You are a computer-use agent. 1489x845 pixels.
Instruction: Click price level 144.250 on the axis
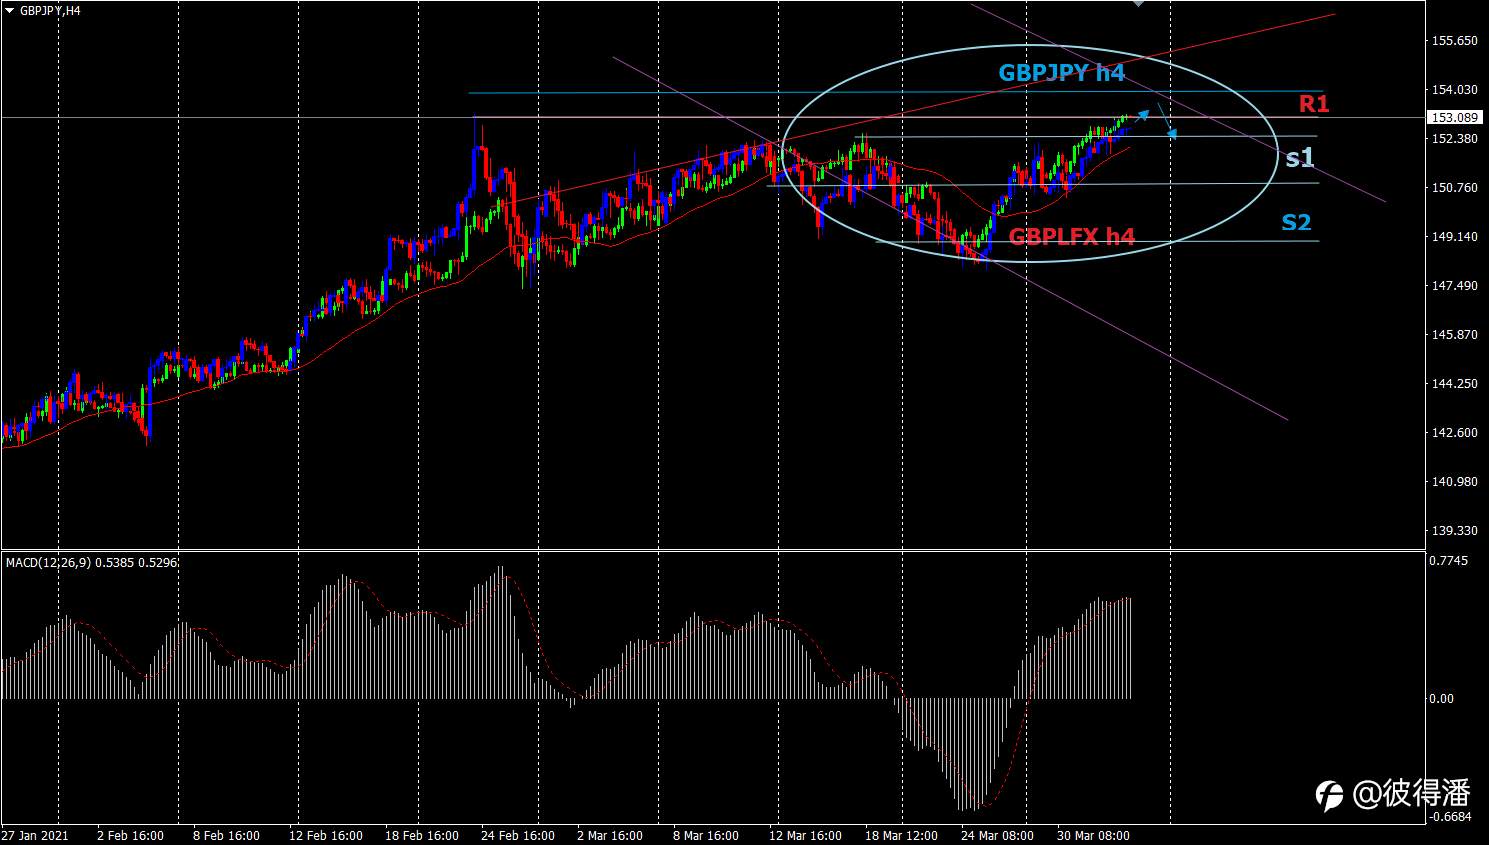1455,384
